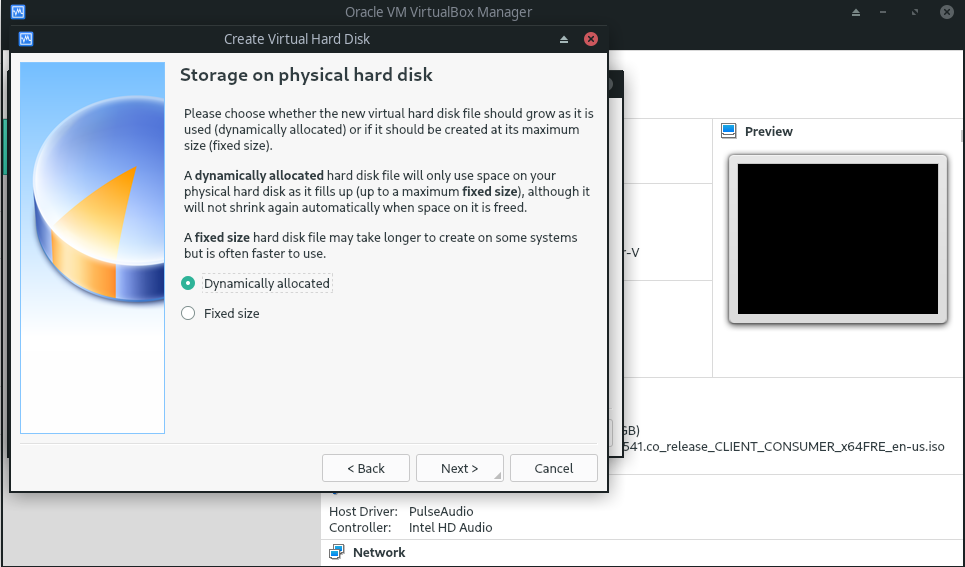Minimize the VirtualBox Manager window
Image resolution: width=965 pixels, height=567 pixels.
pyautogui.click(x=887, y=12)
